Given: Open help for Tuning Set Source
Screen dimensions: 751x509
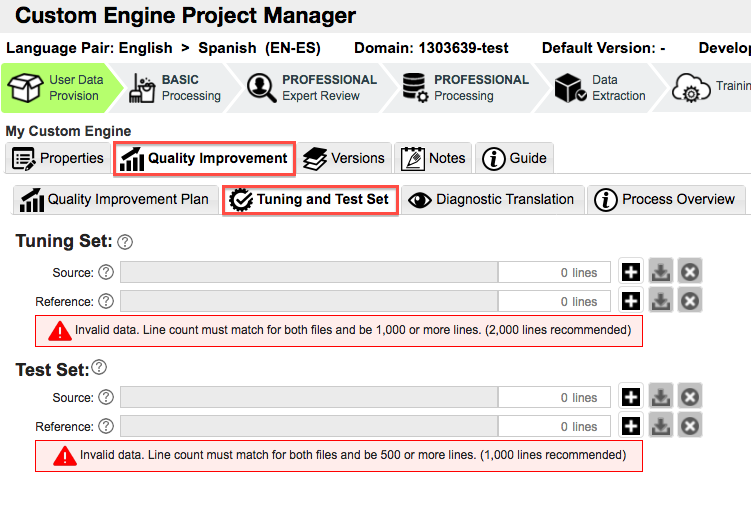Looking at the screenshot, I should pos(106,272).
